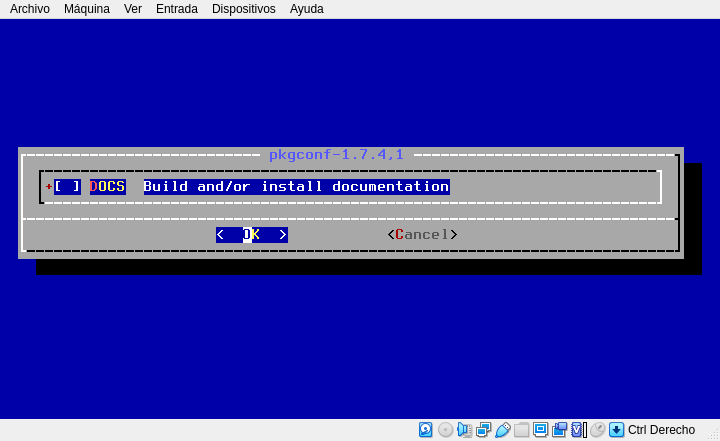Click the Cancel button in the dialog
Screen dimensions: 720x441
[x=422, y=235]
